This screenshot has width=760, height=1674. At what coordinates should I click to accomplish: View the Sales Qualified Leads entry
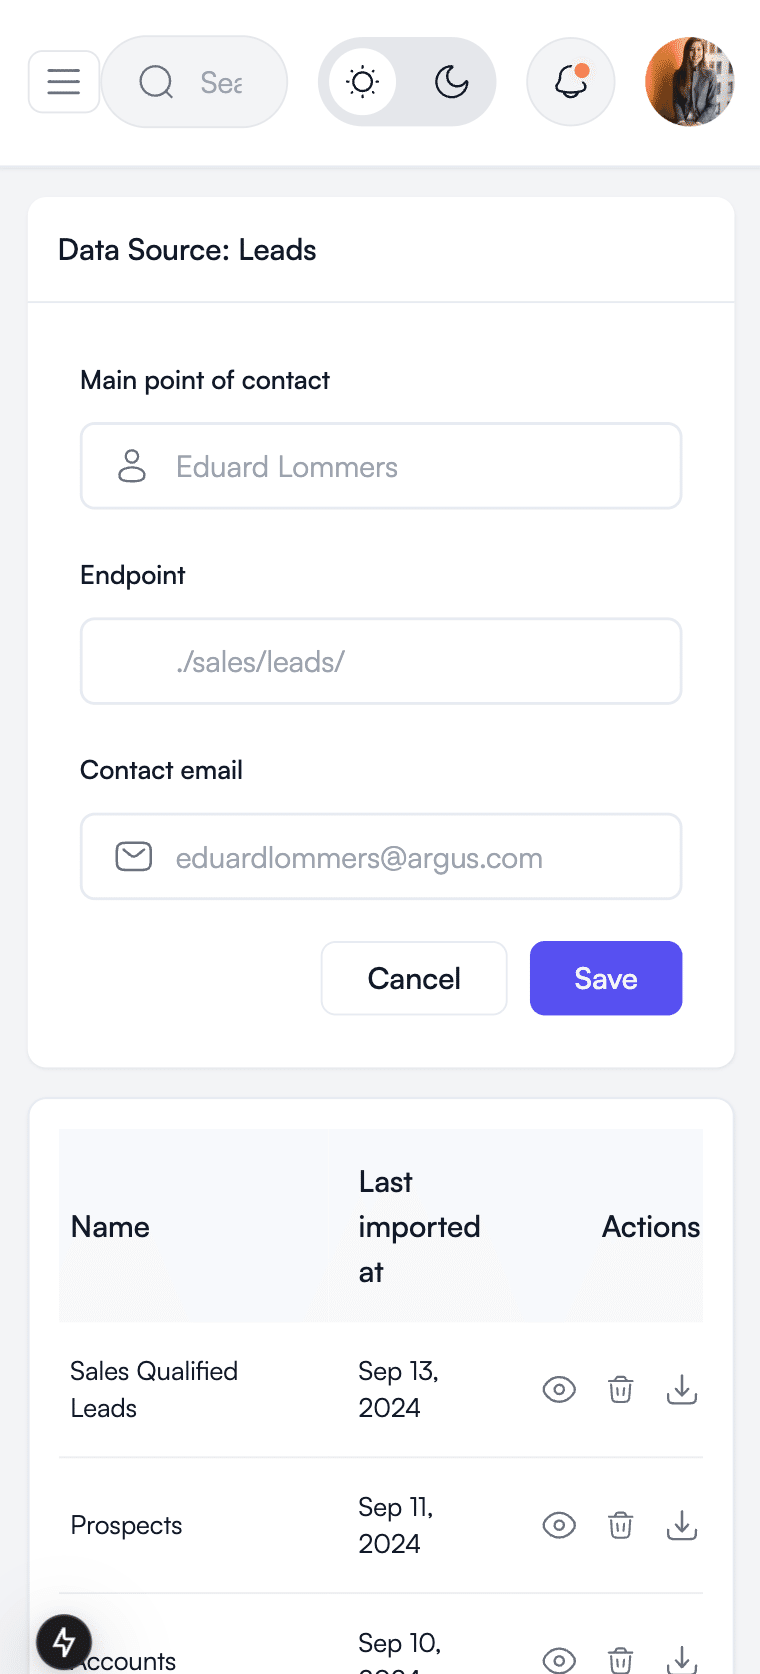click(559, 1389)
